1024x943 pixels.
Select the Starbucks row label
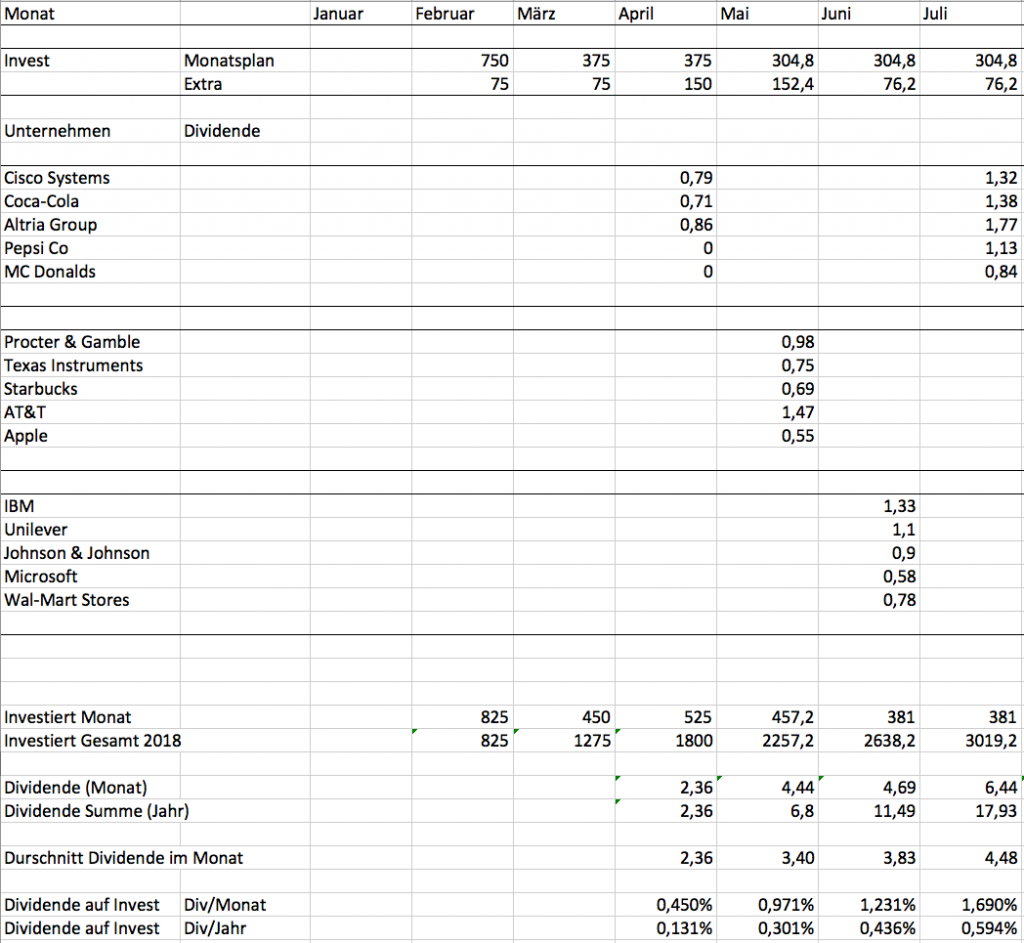click(40, 389)
